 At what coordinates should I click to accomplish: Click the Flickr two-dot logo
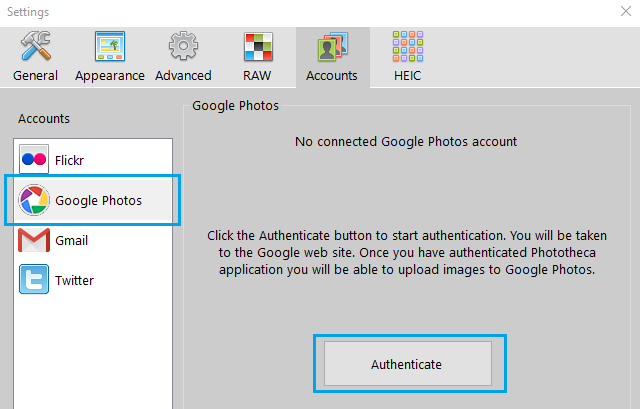pyautogui.click(x=34, y=159)
